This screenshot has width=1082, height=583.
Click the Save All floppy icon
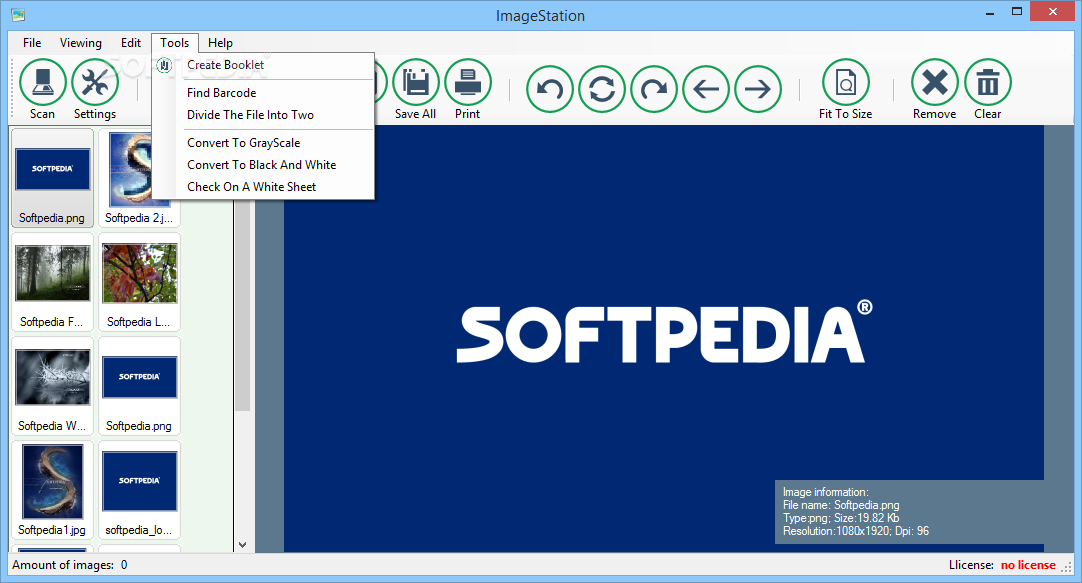point(415,82)
